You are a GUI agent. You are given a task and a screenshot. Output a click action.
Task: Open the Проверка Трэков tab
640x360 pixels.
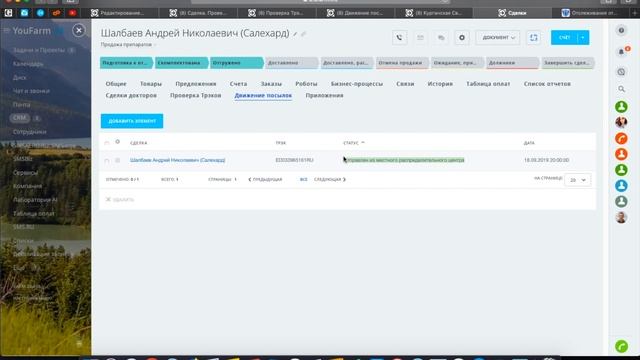click(x=196, y=95)
